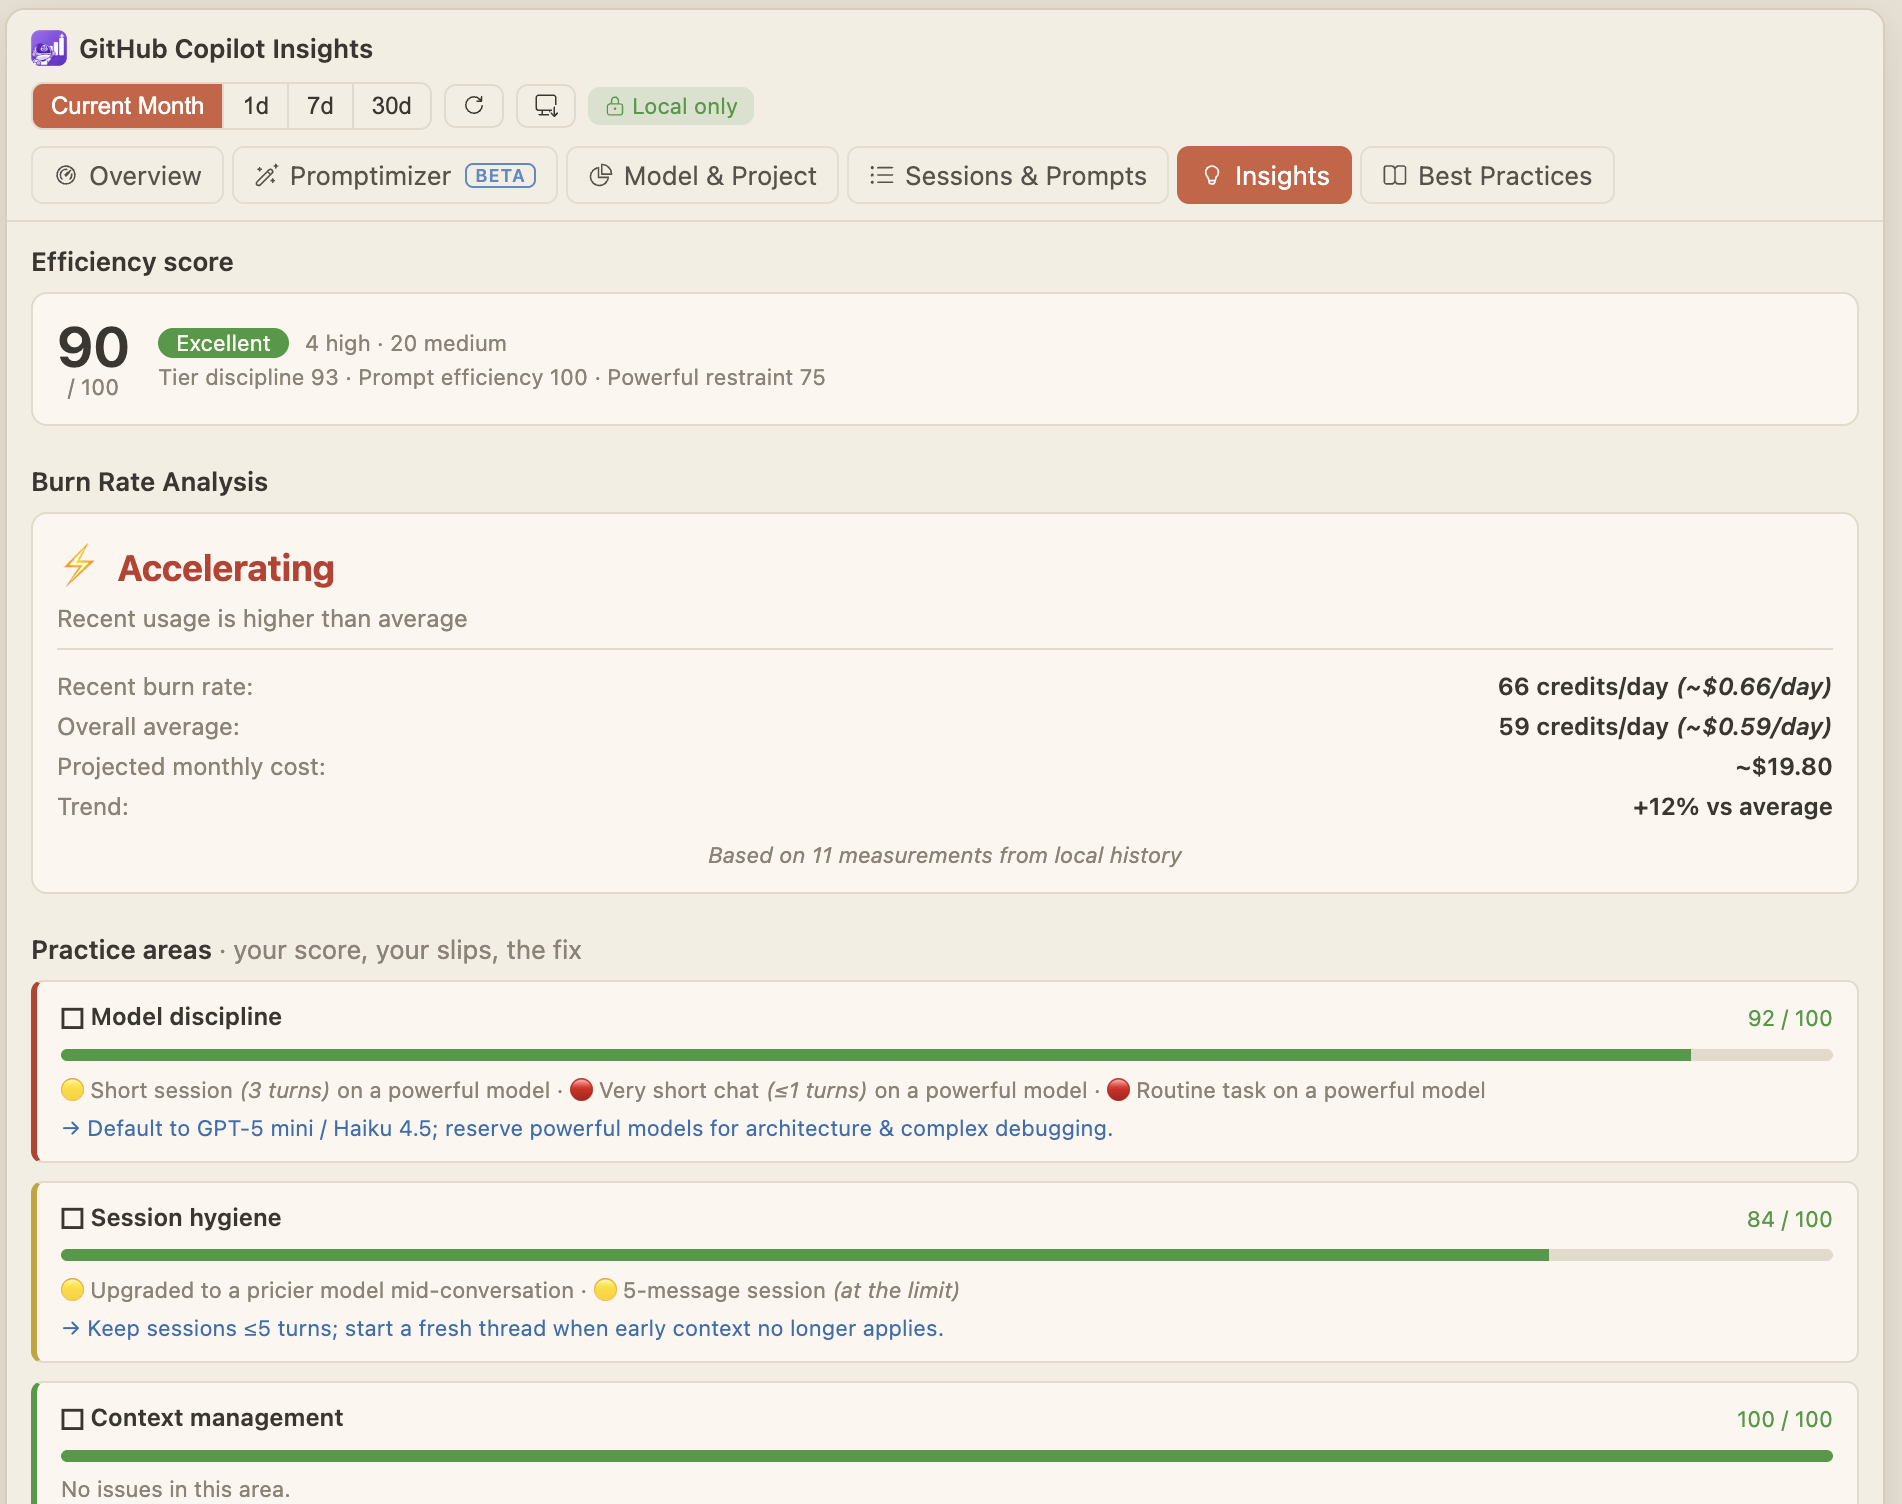Open the Best Practices tab
The width and height of the screenshot is (1902, 1504).
tap(1487, 175)
